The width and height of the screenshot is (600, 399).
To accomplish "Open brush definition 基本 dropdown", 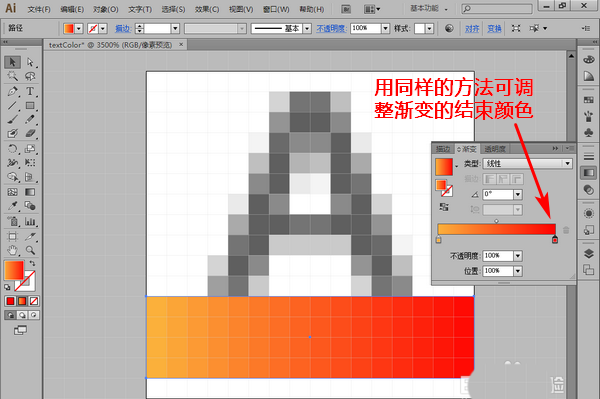I will [x=307, y=28].
